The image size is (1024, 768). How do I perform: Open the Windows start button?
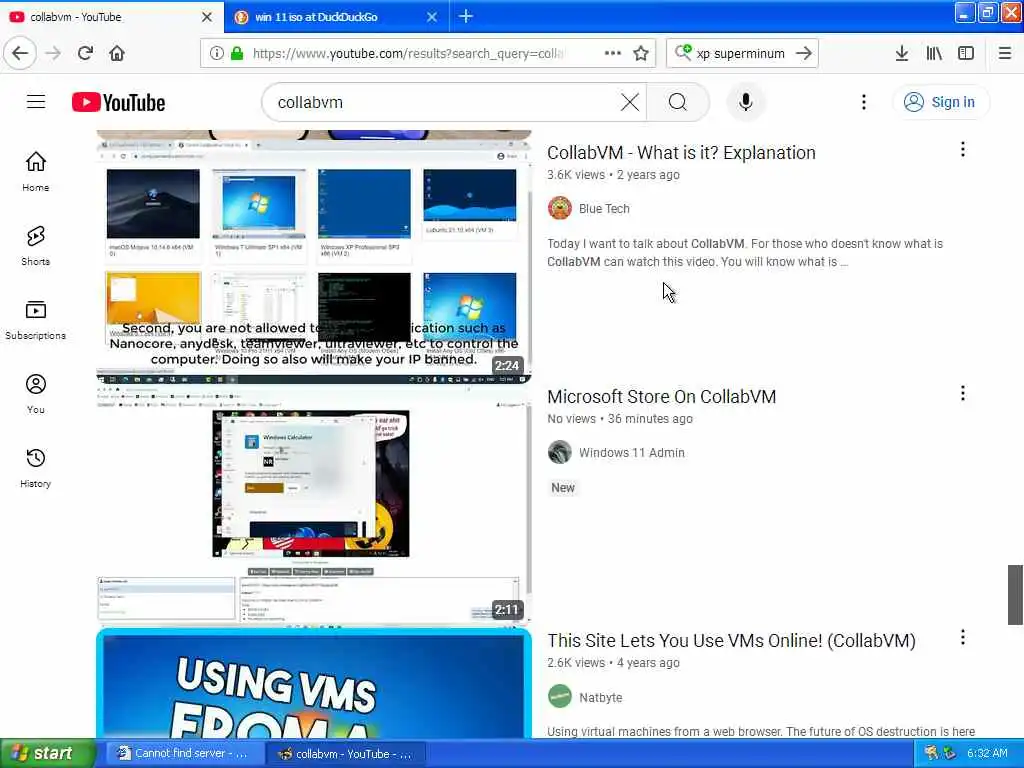coord(47,754)
